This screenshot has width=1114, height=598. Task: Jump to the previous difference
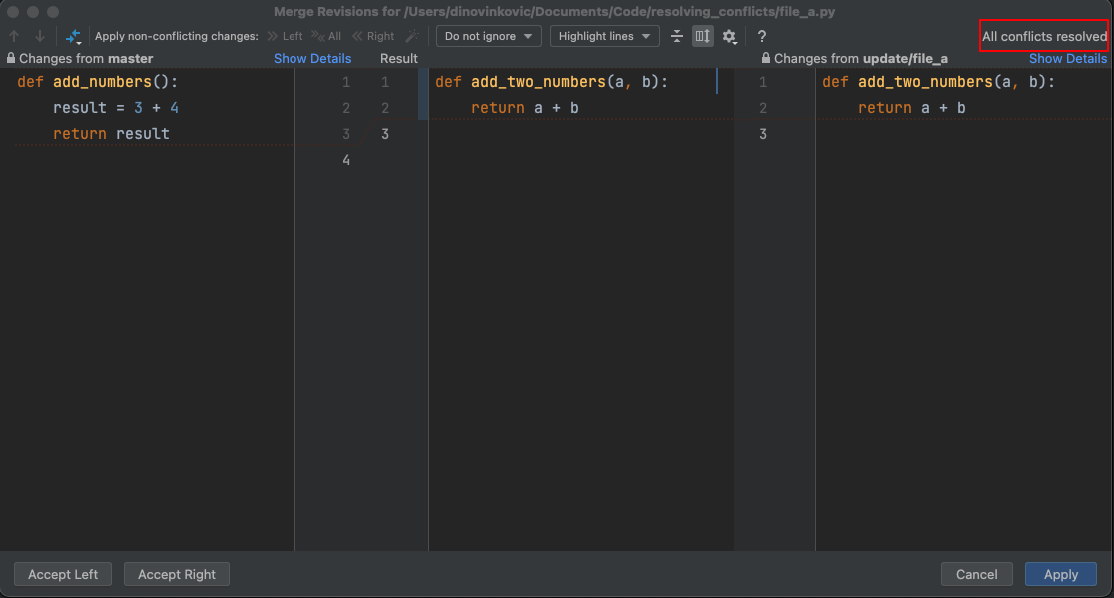(15, 35)
